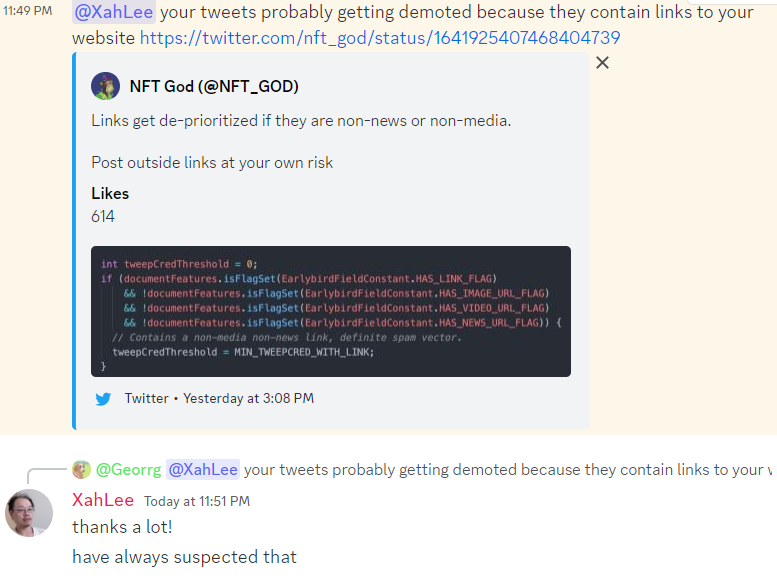This screenshot has width=777, height=580.
Task: Click the "have always suspected that" message
Action: (x=184, y=557)
